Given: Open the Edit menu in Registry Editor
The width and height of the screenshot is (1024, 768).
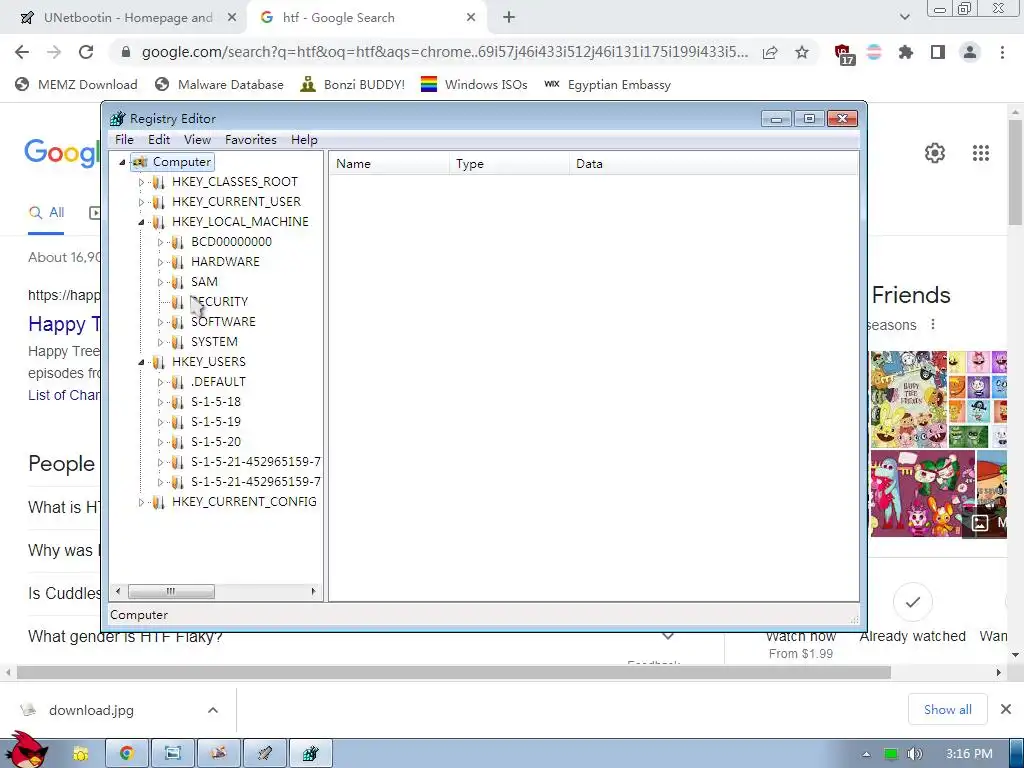Looking at the screenshot, I should (x=159, y=140).
